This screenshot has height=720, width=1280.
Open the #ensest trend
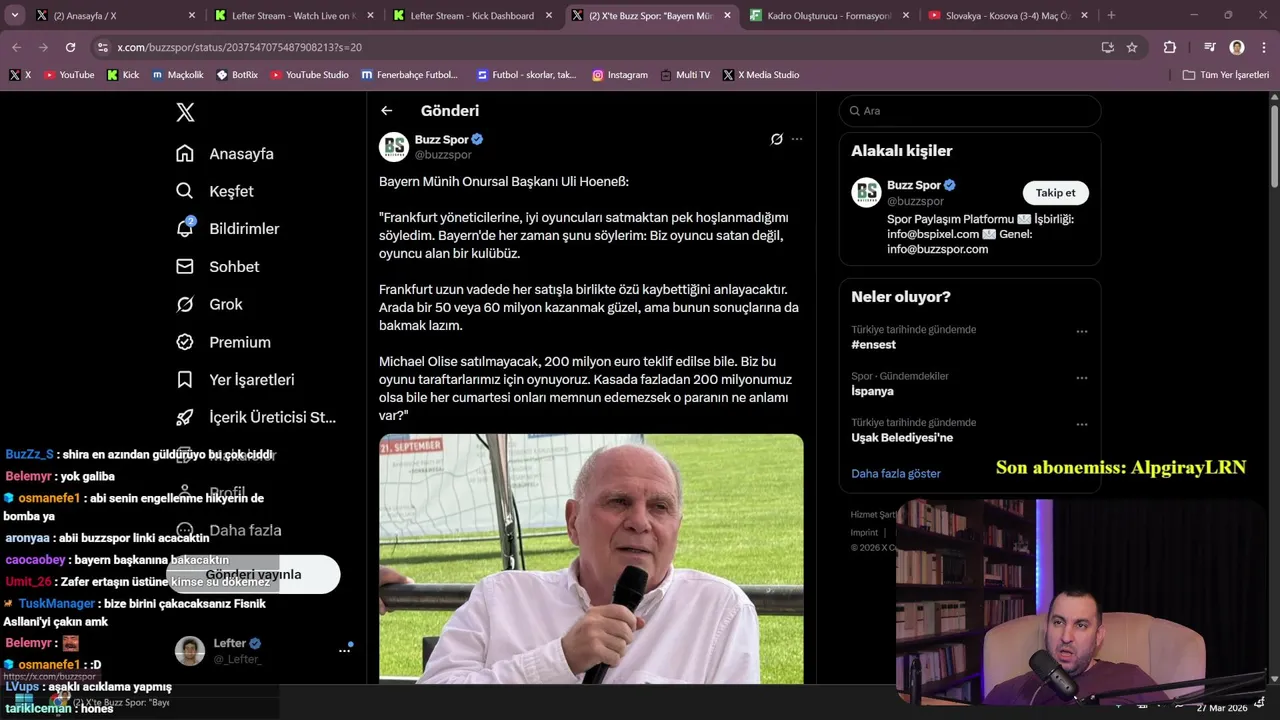[x=873, y=345]
